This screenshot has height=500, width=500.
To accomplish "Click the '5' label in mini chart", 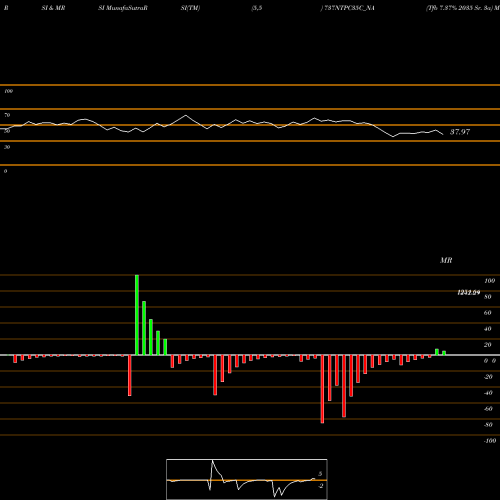I will click(x=320, y=474).
